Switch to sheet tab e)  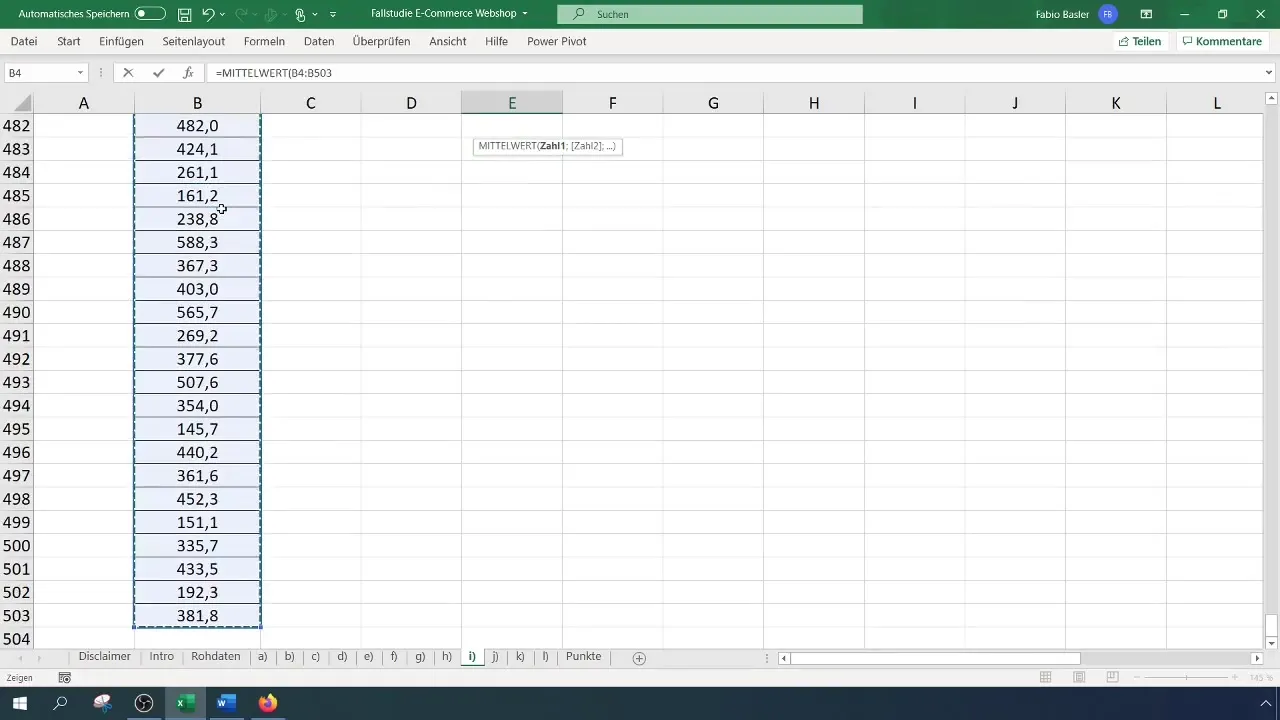click(368, 657)
